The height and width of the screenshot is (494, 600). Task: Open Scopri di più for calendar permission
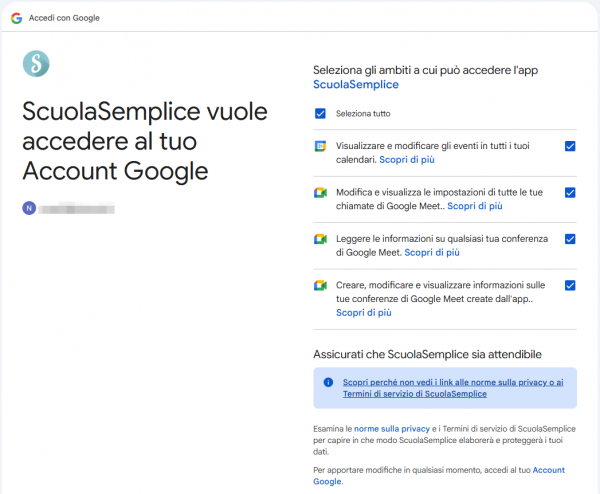coord(406,159)
